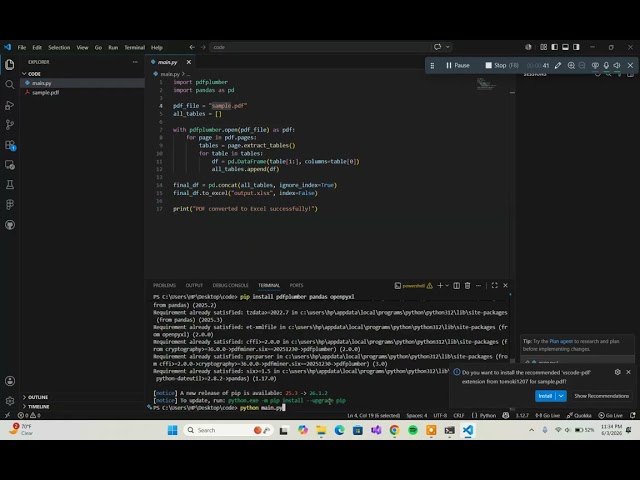Open the Search view in activity bar
The width and height of the screenshot is (640, 480).
click(x=10, y=85)
